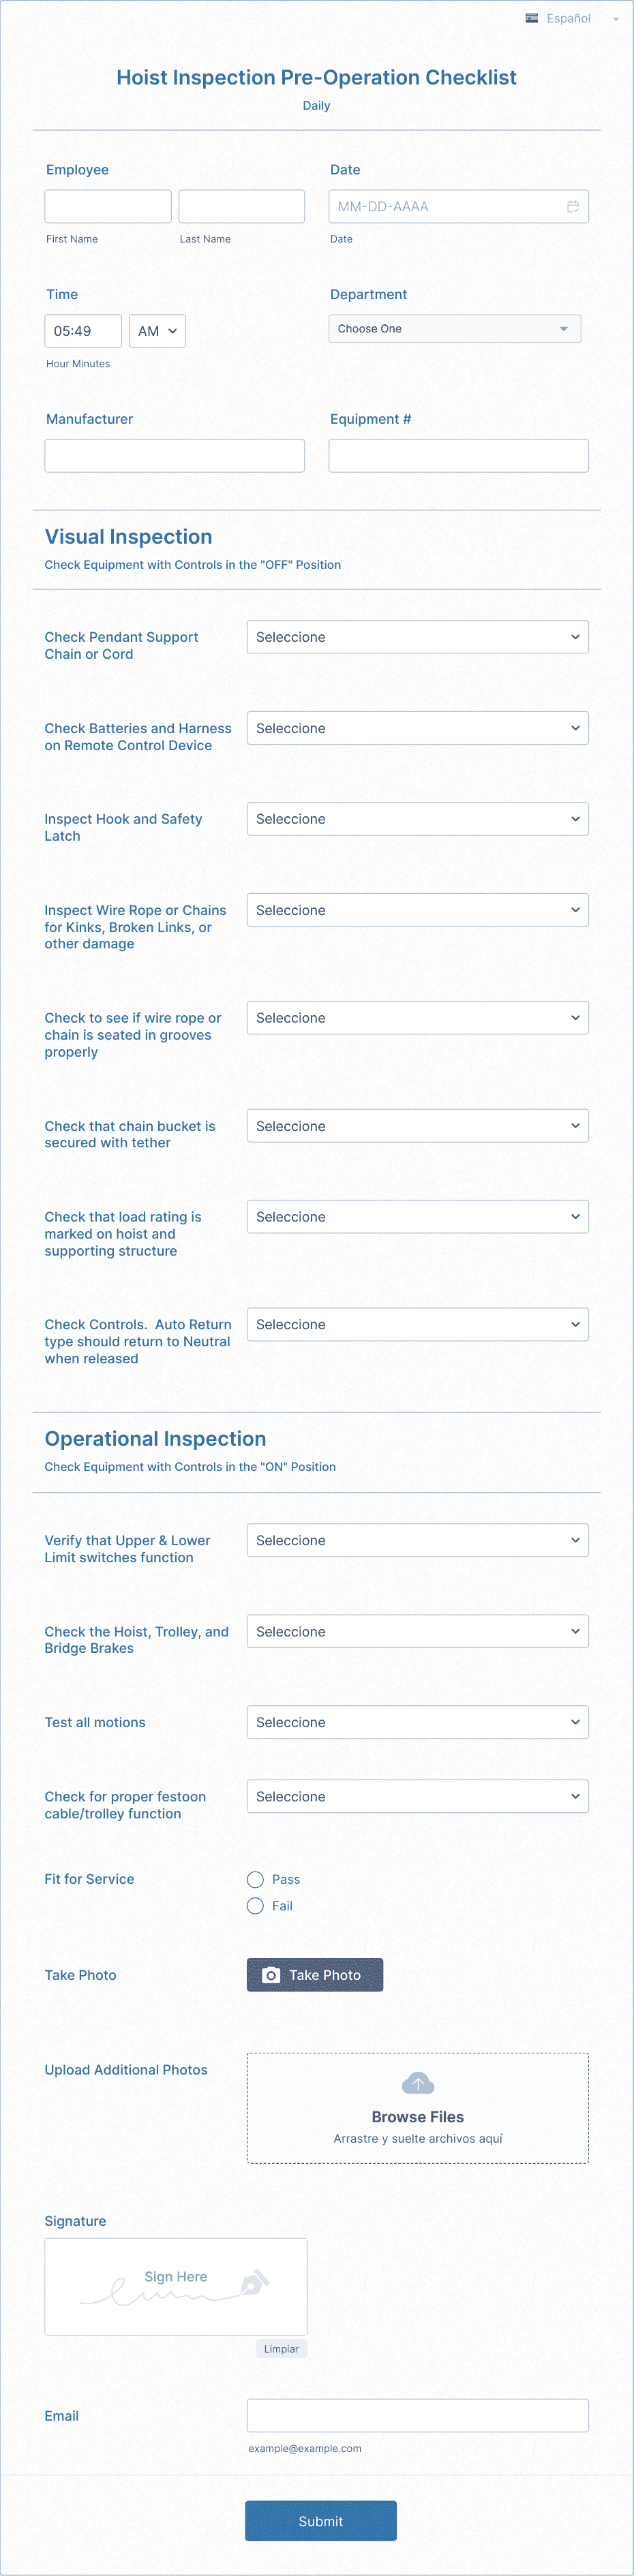This screenshot has height=2576, width=634.
Task: Click Limpiar to clear the signature
Action: pyautogui.click(x=281, y=2349)
